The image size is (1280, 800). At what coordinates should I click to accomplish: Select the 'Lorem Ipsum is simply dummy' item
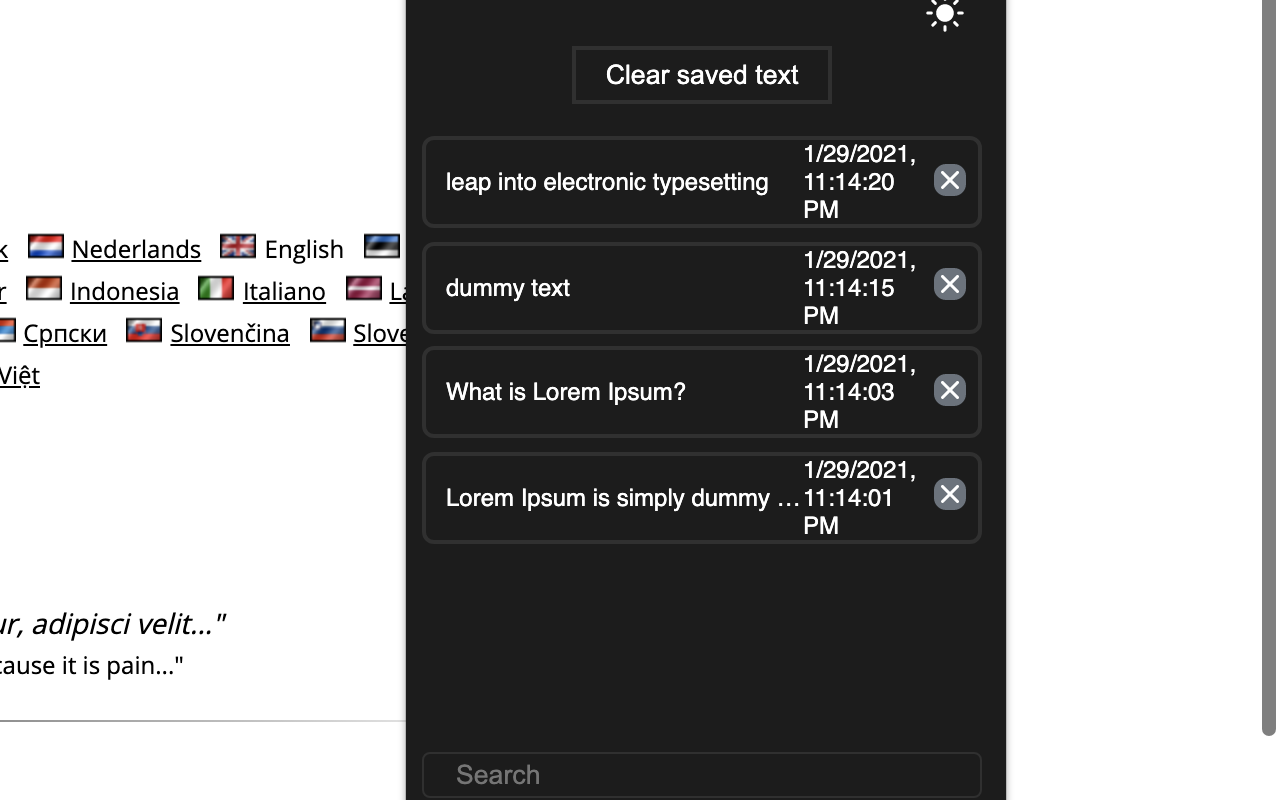[621, 498]
